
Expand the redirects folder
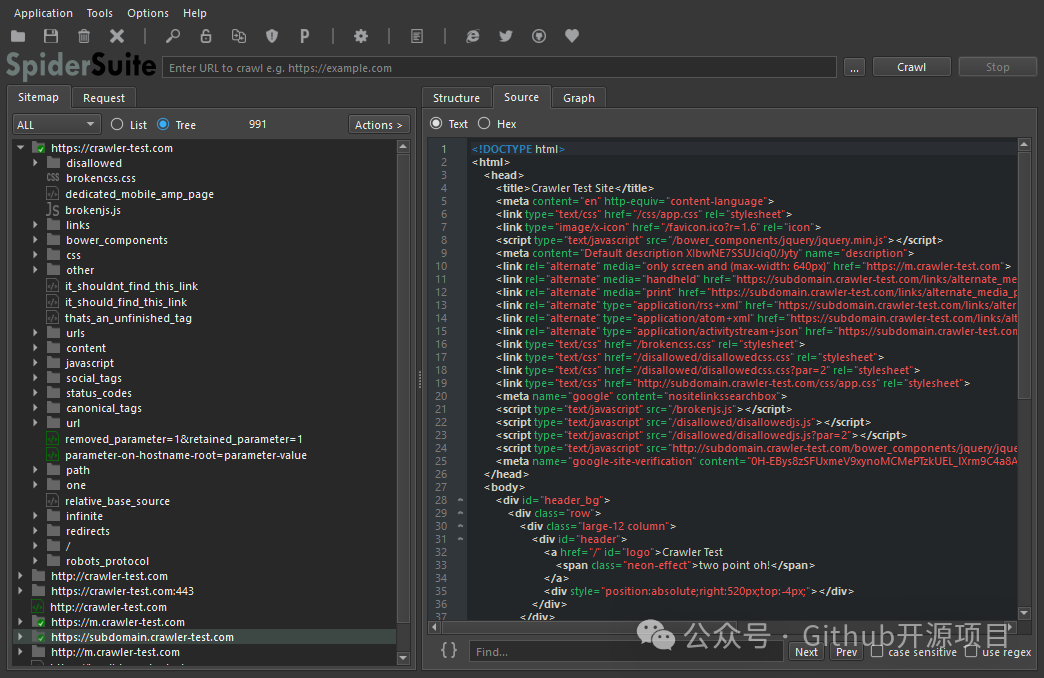tap(35, 531)
